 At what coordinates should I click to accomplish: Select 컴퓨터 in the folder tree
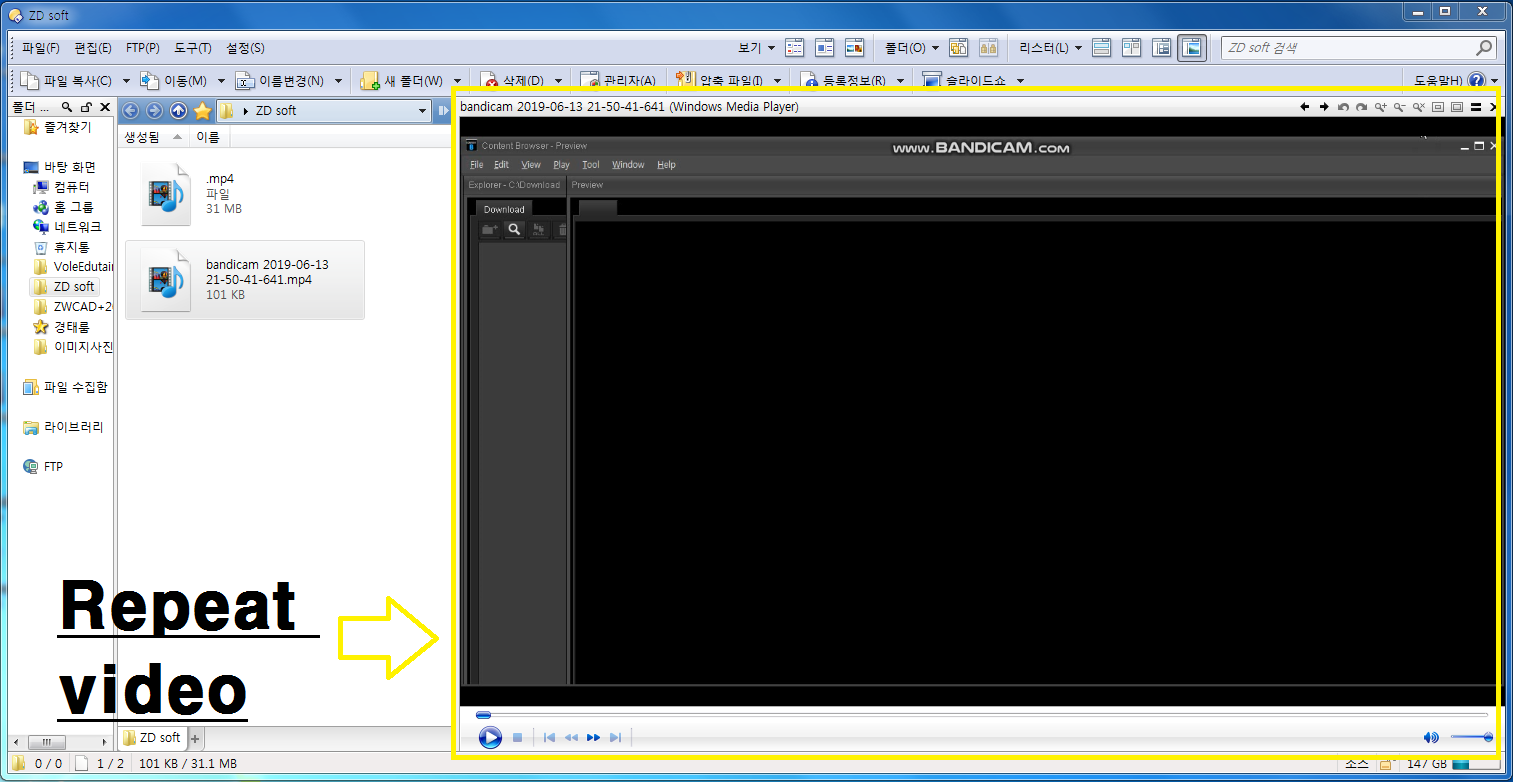pos(62,187)
